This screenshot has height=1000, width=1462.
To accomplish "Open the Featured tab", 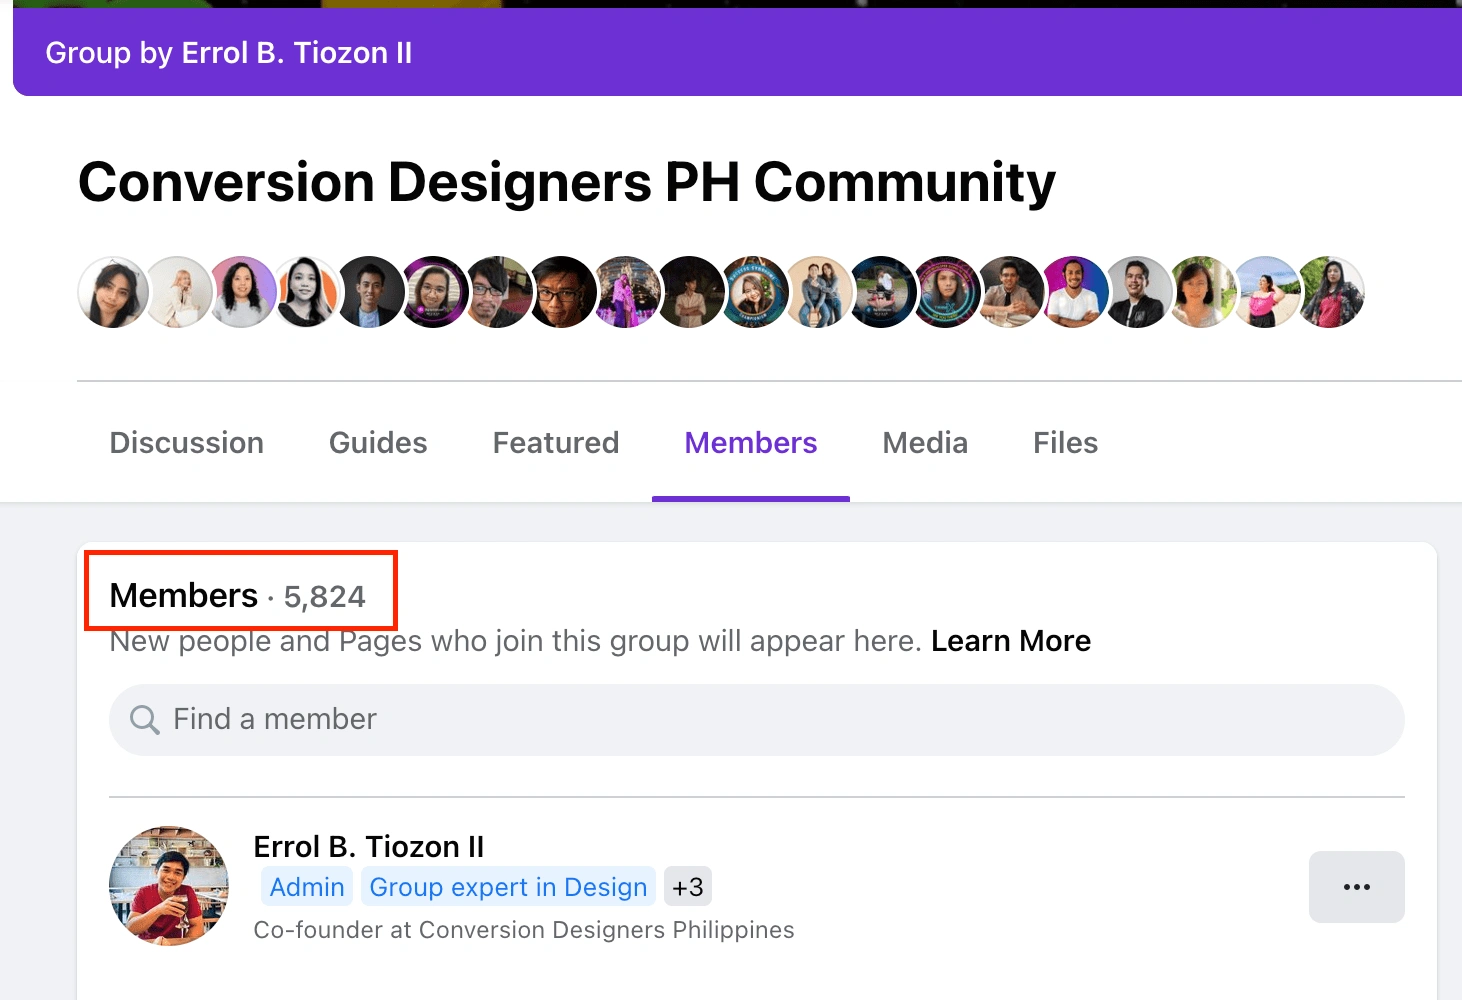I will [x=556, y=443].
